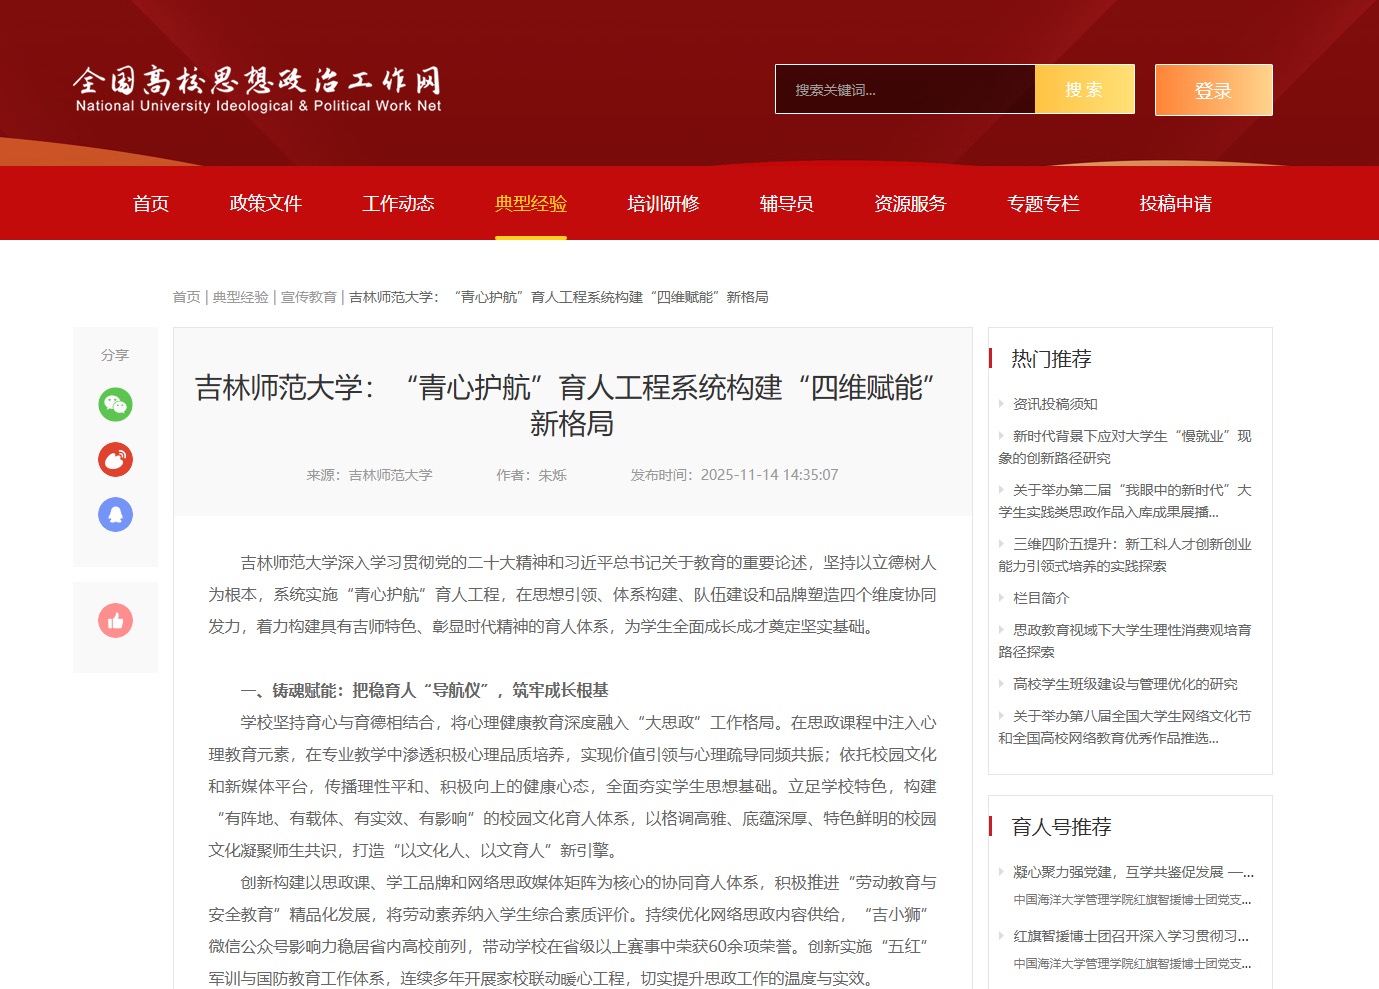
Task: Share article via Weibo icon
Action: coord(115,460)
